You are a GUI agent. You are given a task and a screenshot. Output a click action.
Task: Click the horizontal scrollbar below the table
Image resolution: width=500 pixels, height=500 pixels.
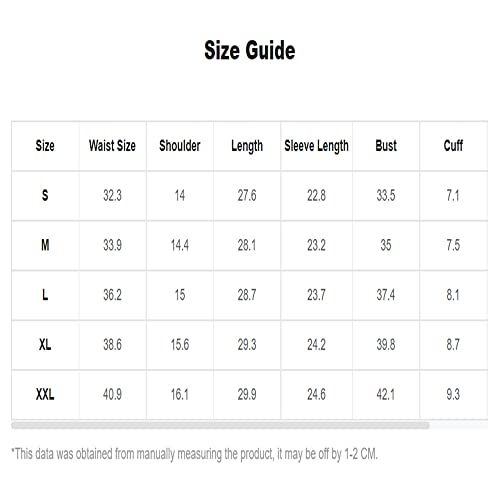point(220,425)
